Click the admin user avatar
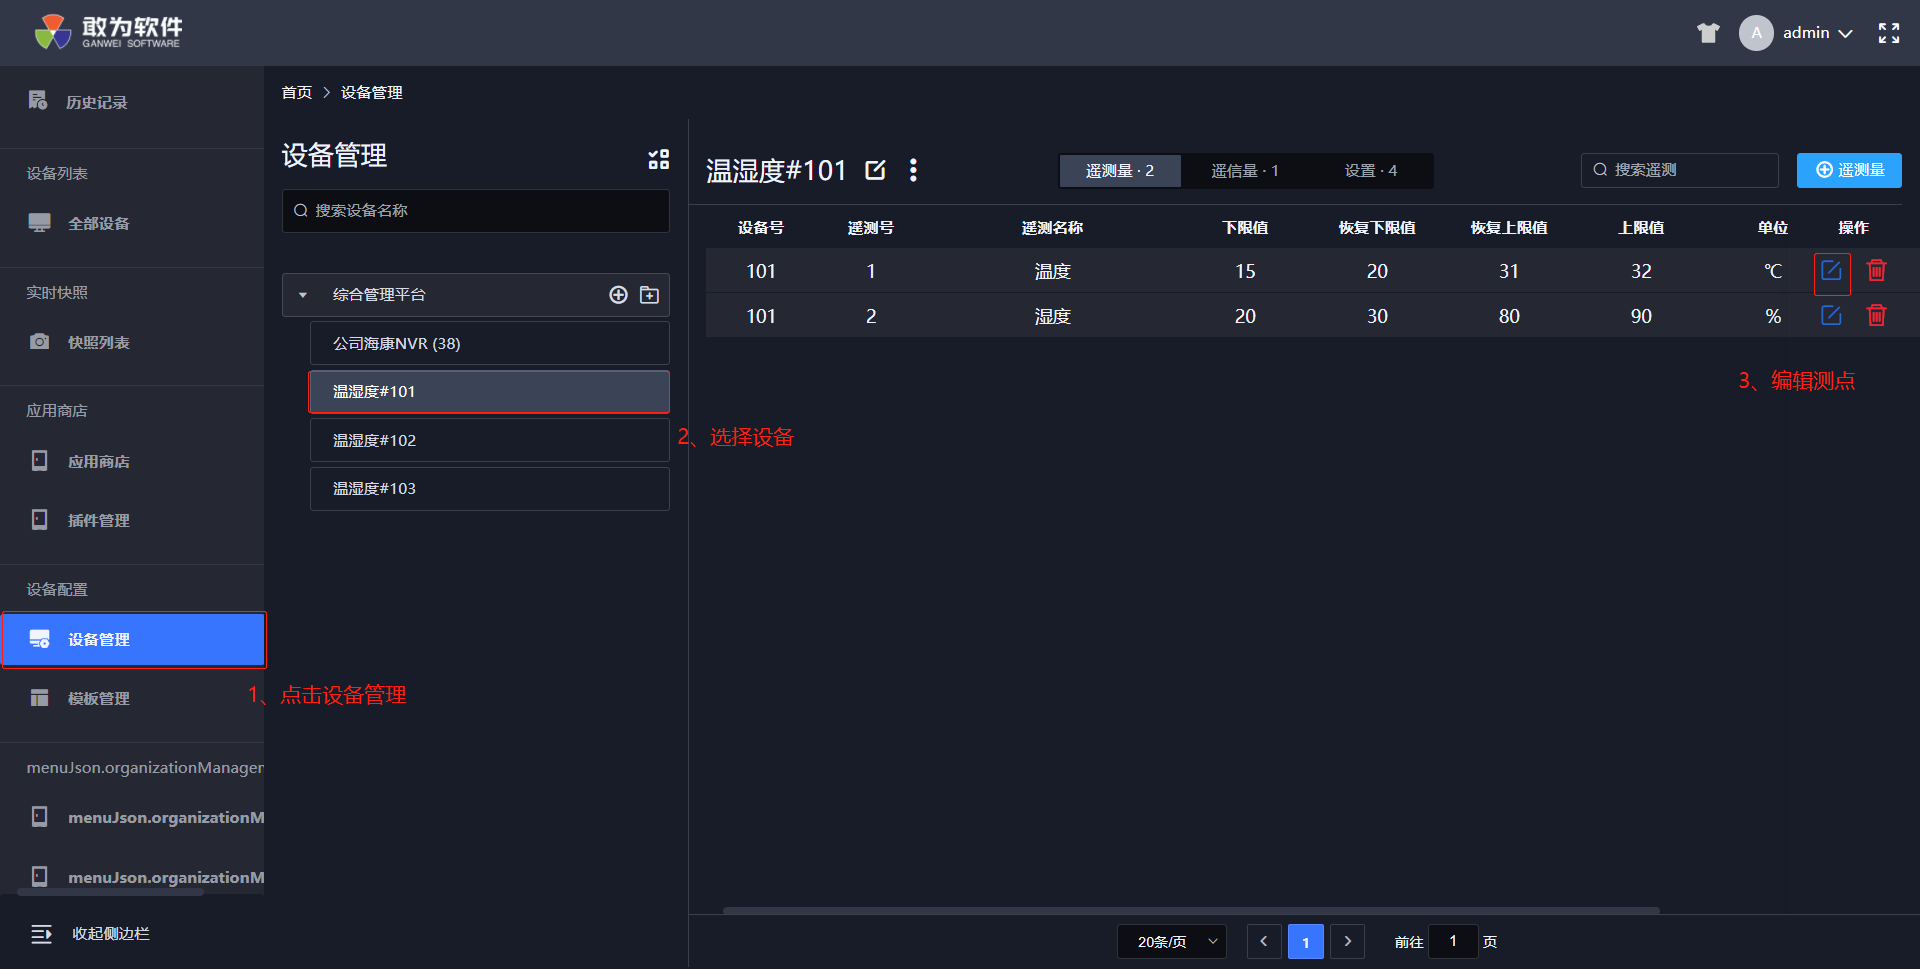 1756,33
